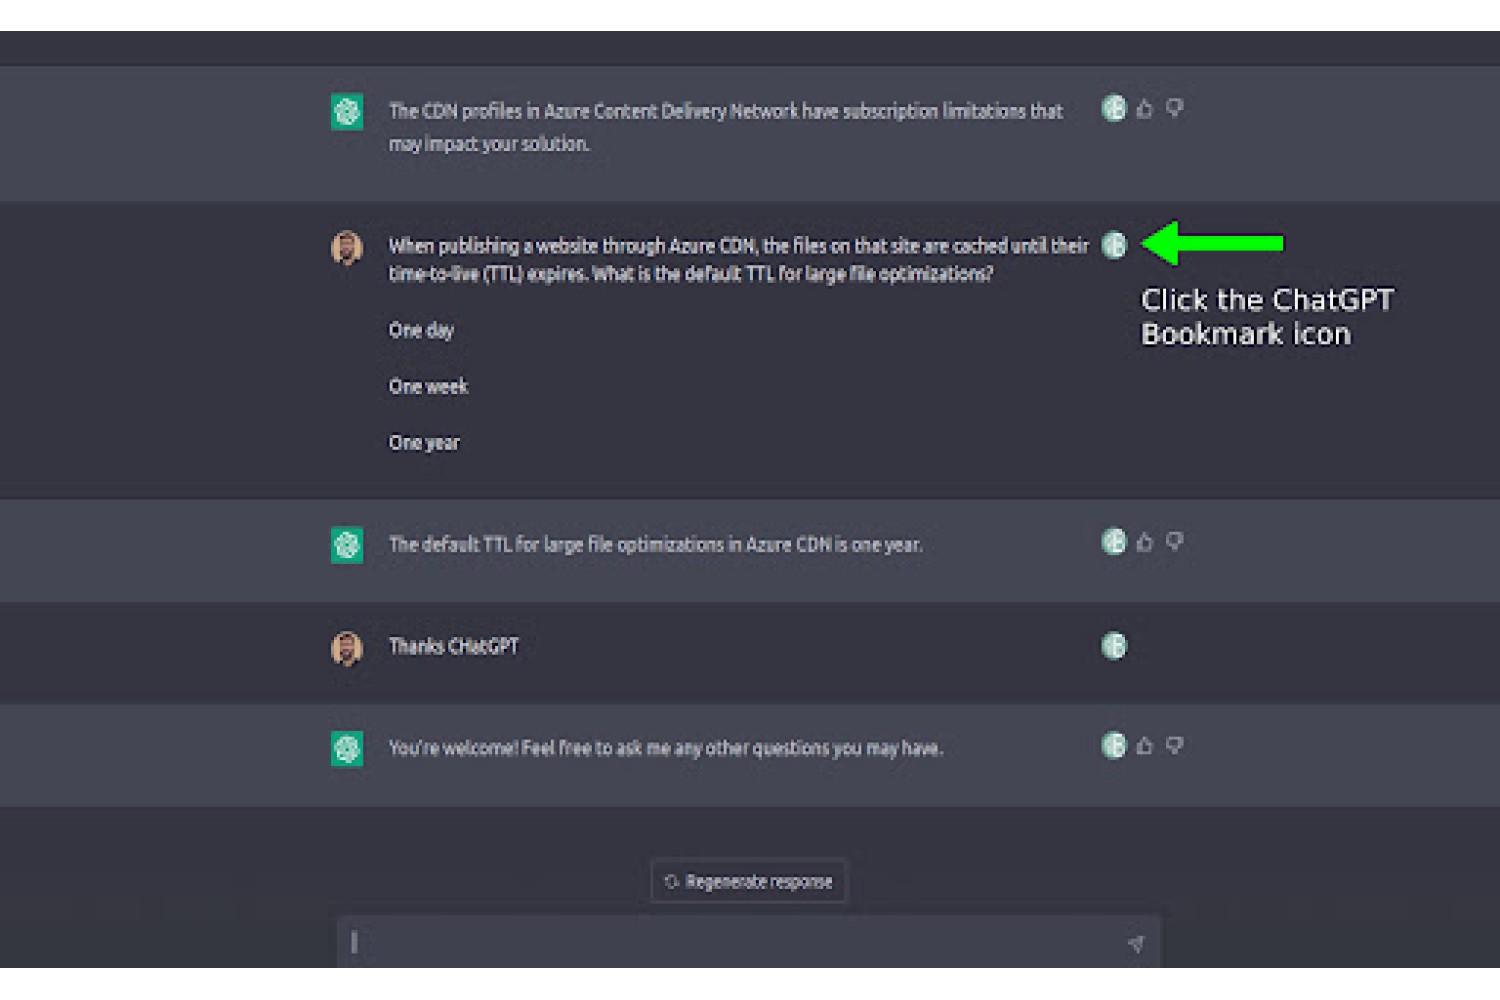This screenshot has width=1500, height=1000.
Task: Like the default TTL one year answer
Action: point(1145,541)
